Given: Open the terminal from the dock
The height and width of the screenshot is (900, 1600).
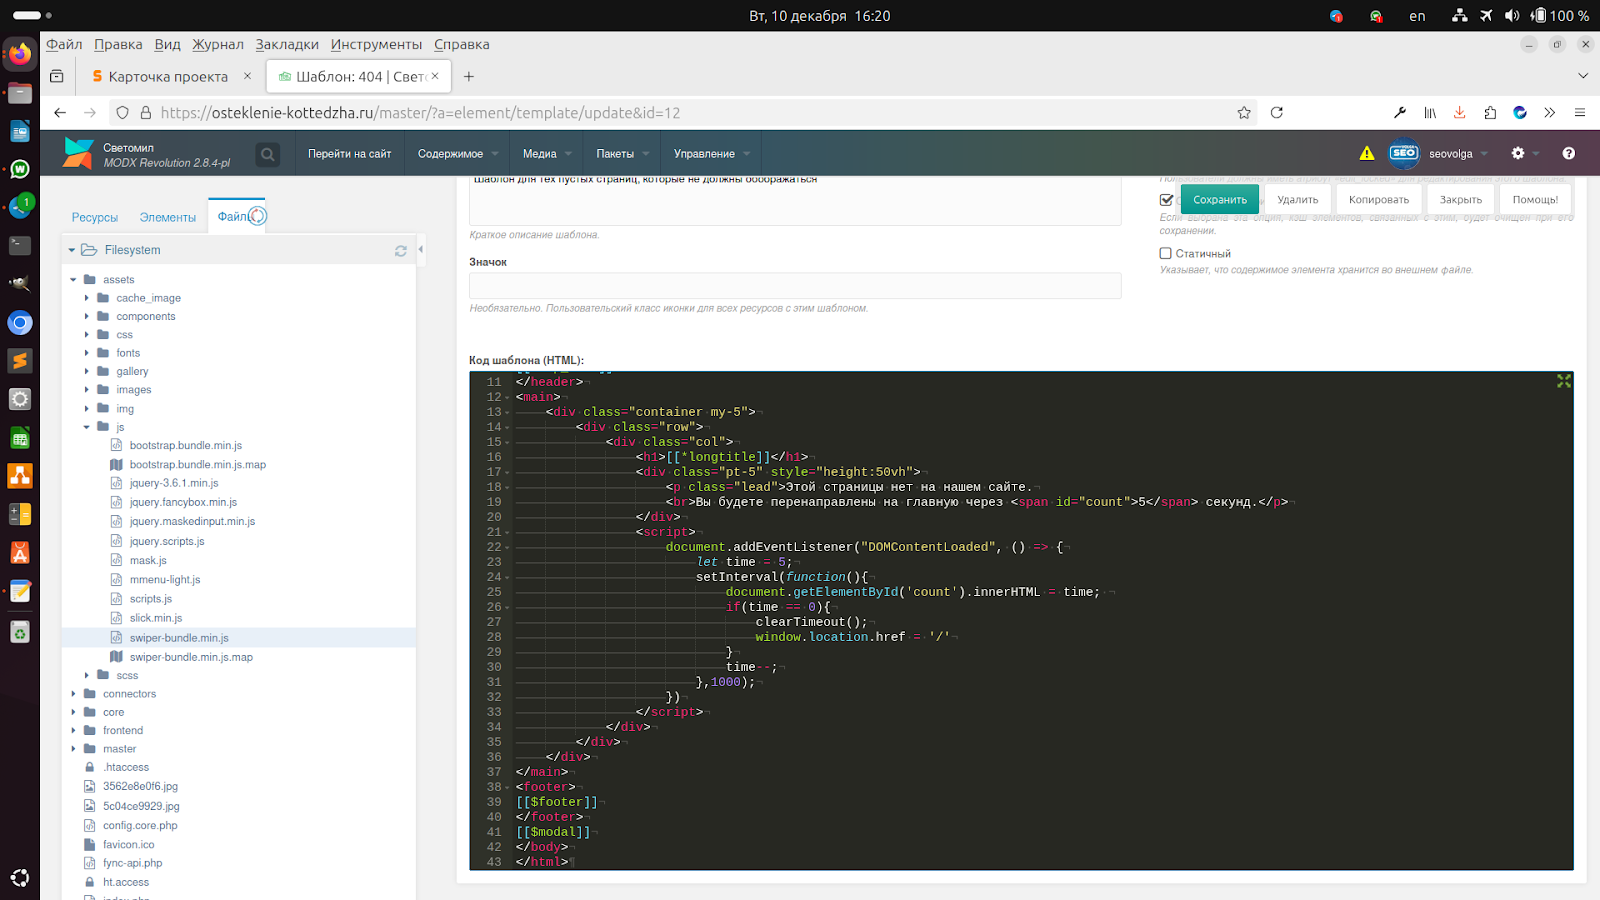Looking at the screenshot, I should coord(20,245).
